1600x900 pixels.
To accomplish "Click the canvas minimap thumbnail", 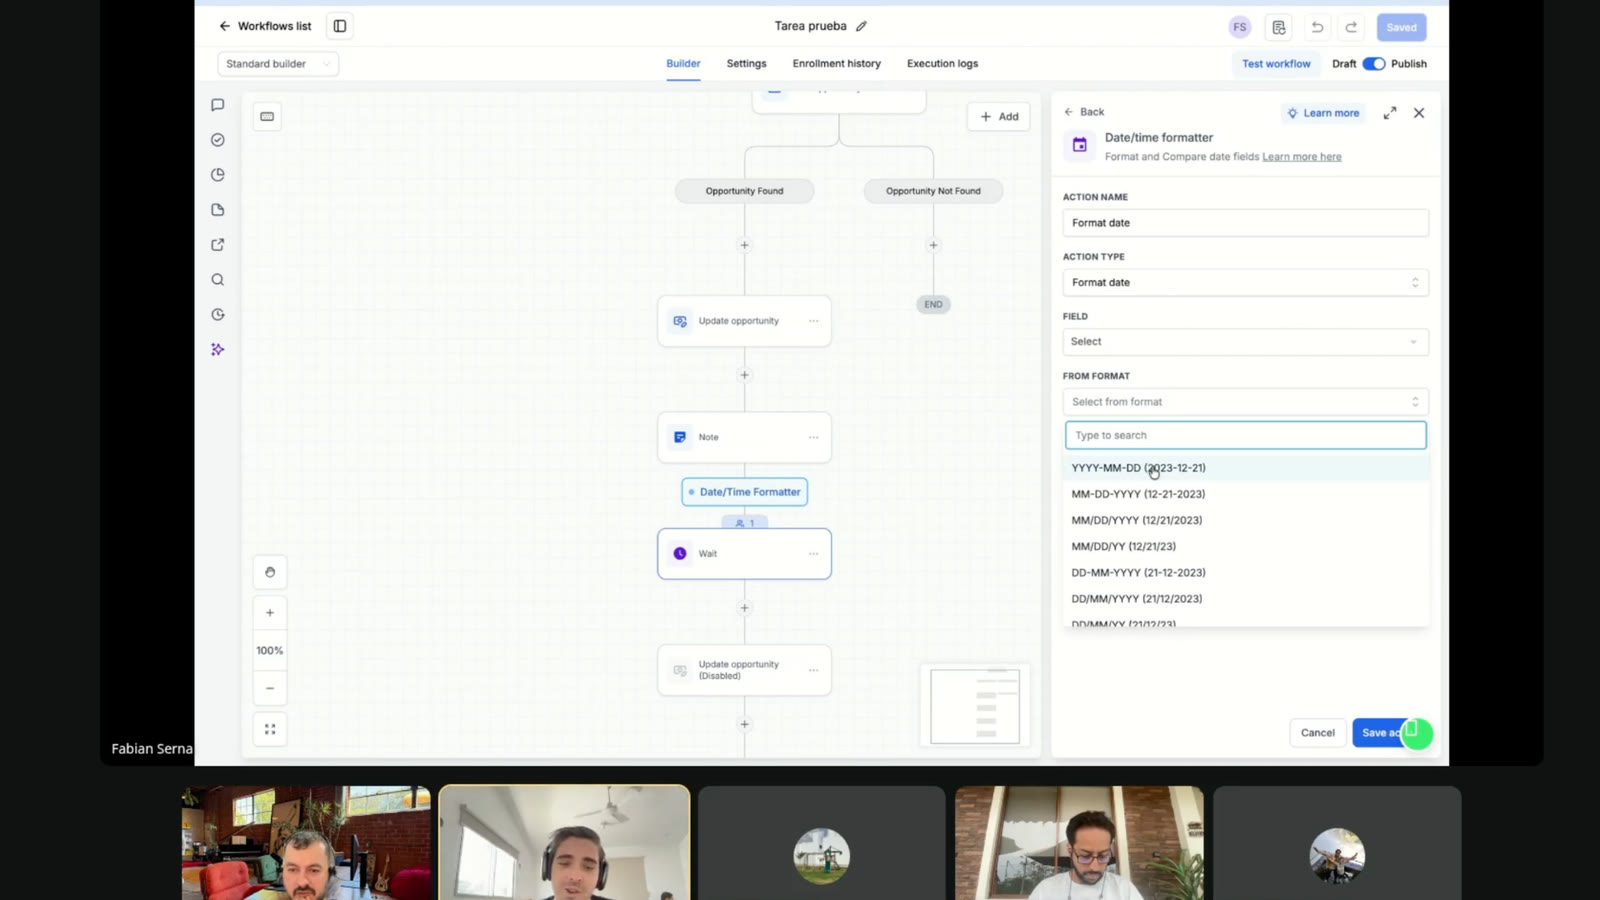I will 975,706.
